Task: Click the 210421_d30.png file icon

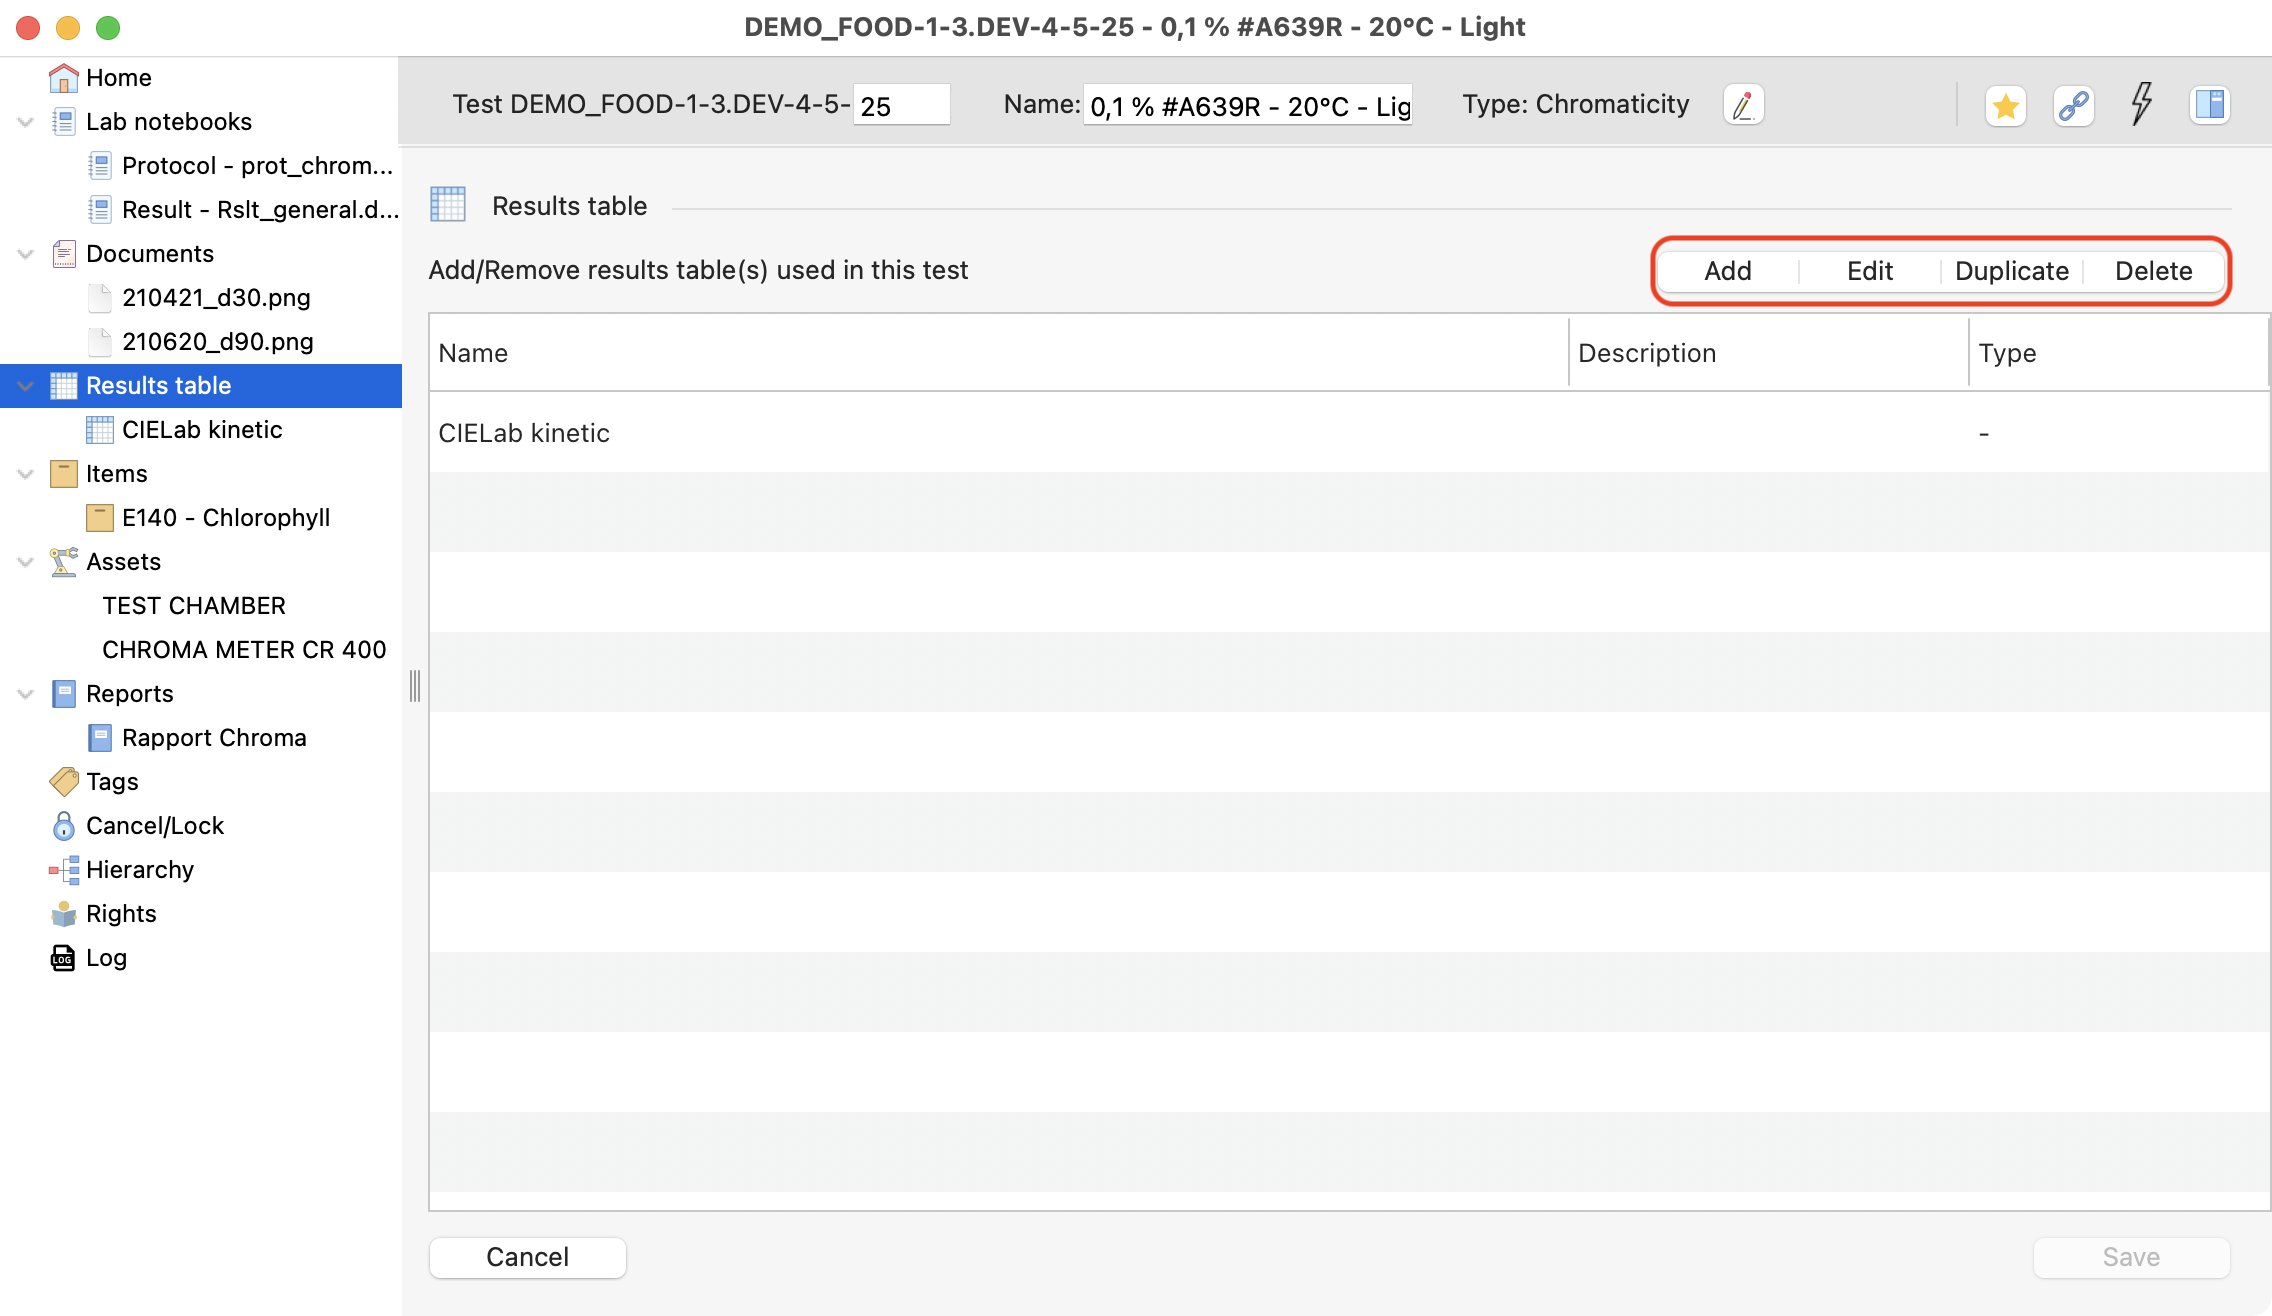Action: click(x=99, y=298)
